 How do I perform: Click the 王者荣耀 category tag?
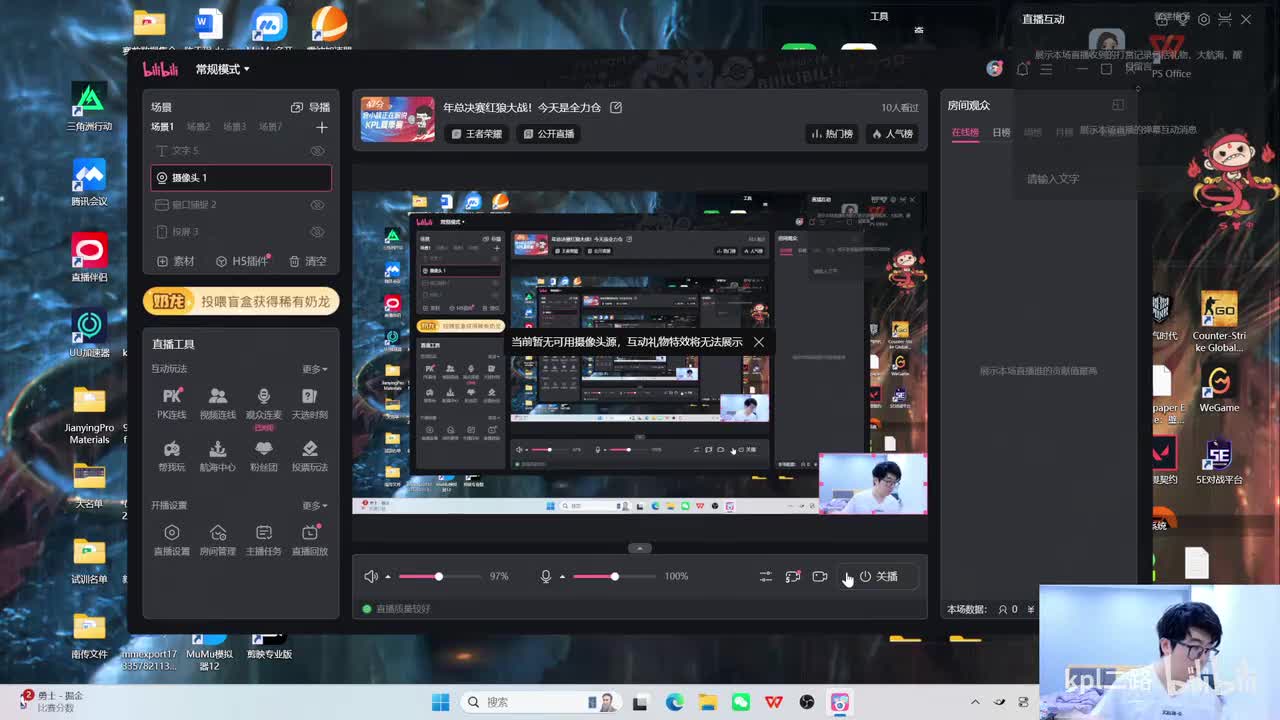476,134
